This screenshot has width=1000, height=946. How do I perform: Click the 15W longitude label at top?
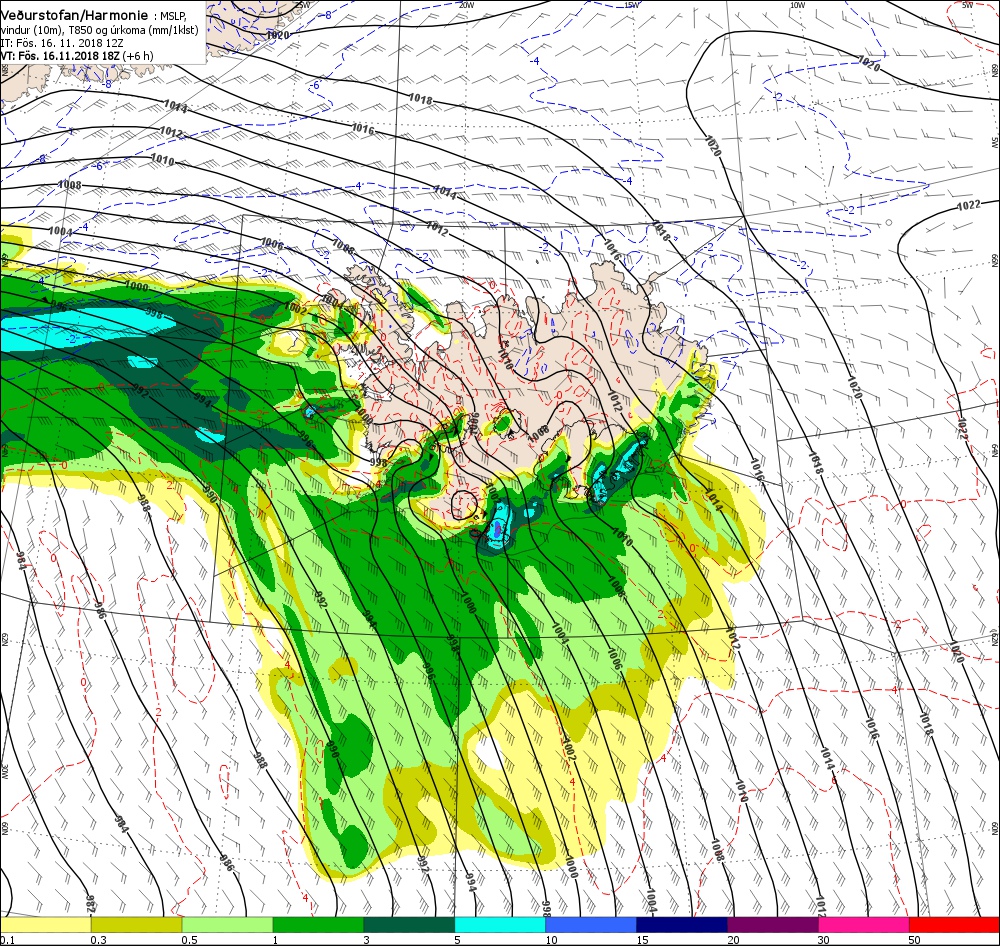click(x=632, y=5)
